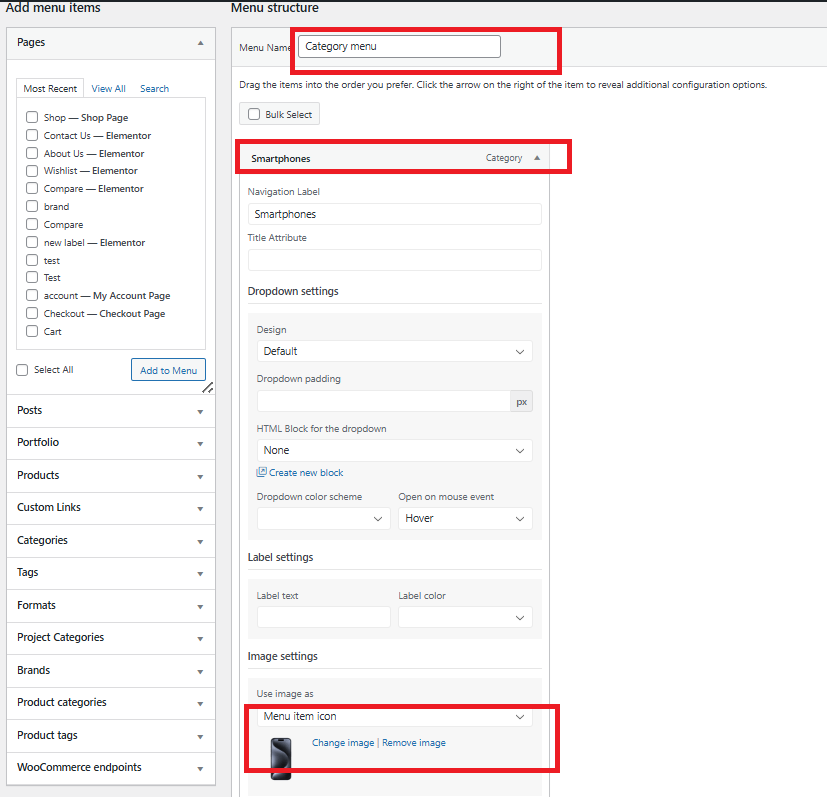Open the Use image as dropdown
827x797 pixels.
395,716
